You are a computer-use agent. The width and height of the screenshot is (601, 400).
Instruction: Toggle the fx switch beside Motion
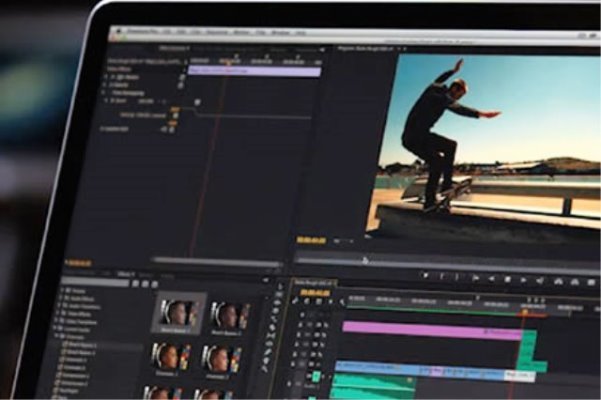point(113,77)
